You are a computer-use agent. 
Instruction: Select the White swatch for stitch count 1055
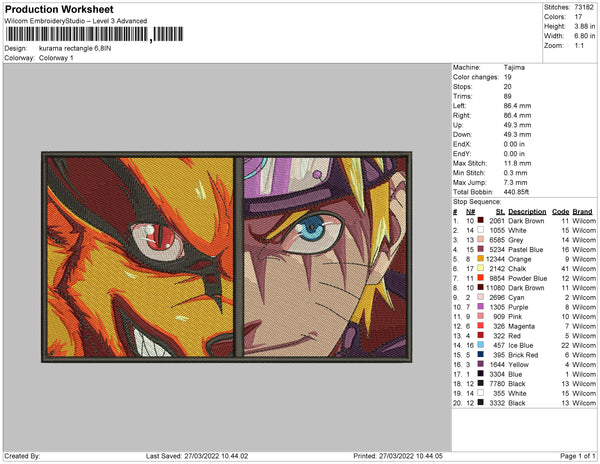(x=480, y=230)
